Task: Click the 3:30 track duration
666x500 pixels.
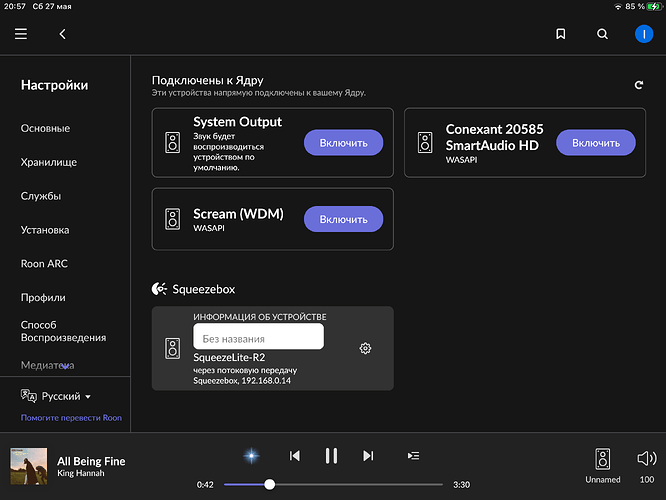Action: (x=462, y=485)
